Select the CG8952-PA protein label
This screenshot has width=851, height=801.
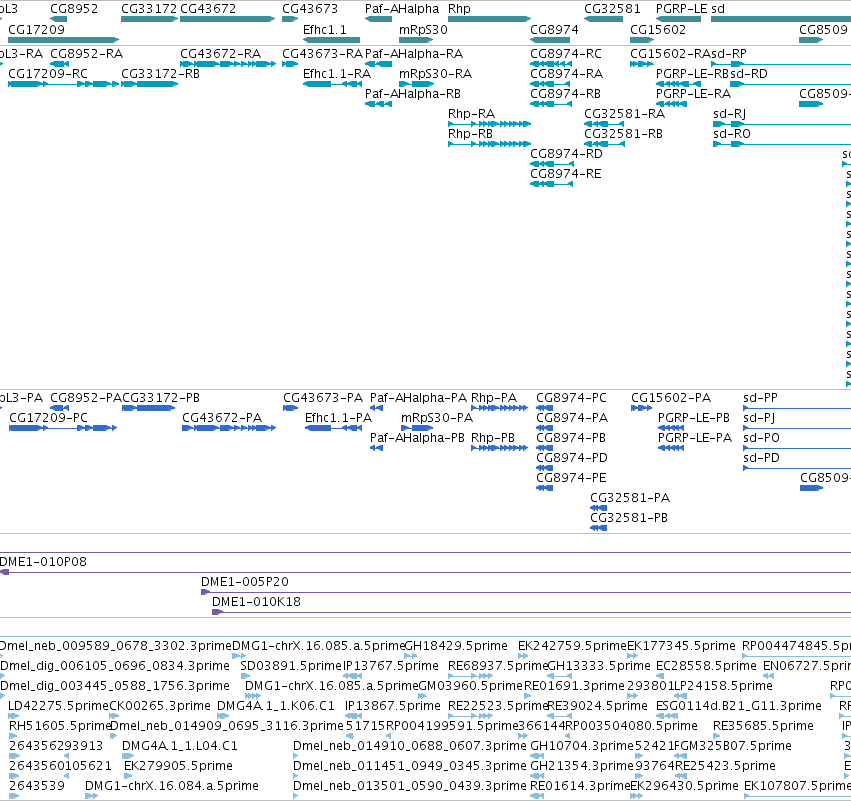(x=86, y=398)
